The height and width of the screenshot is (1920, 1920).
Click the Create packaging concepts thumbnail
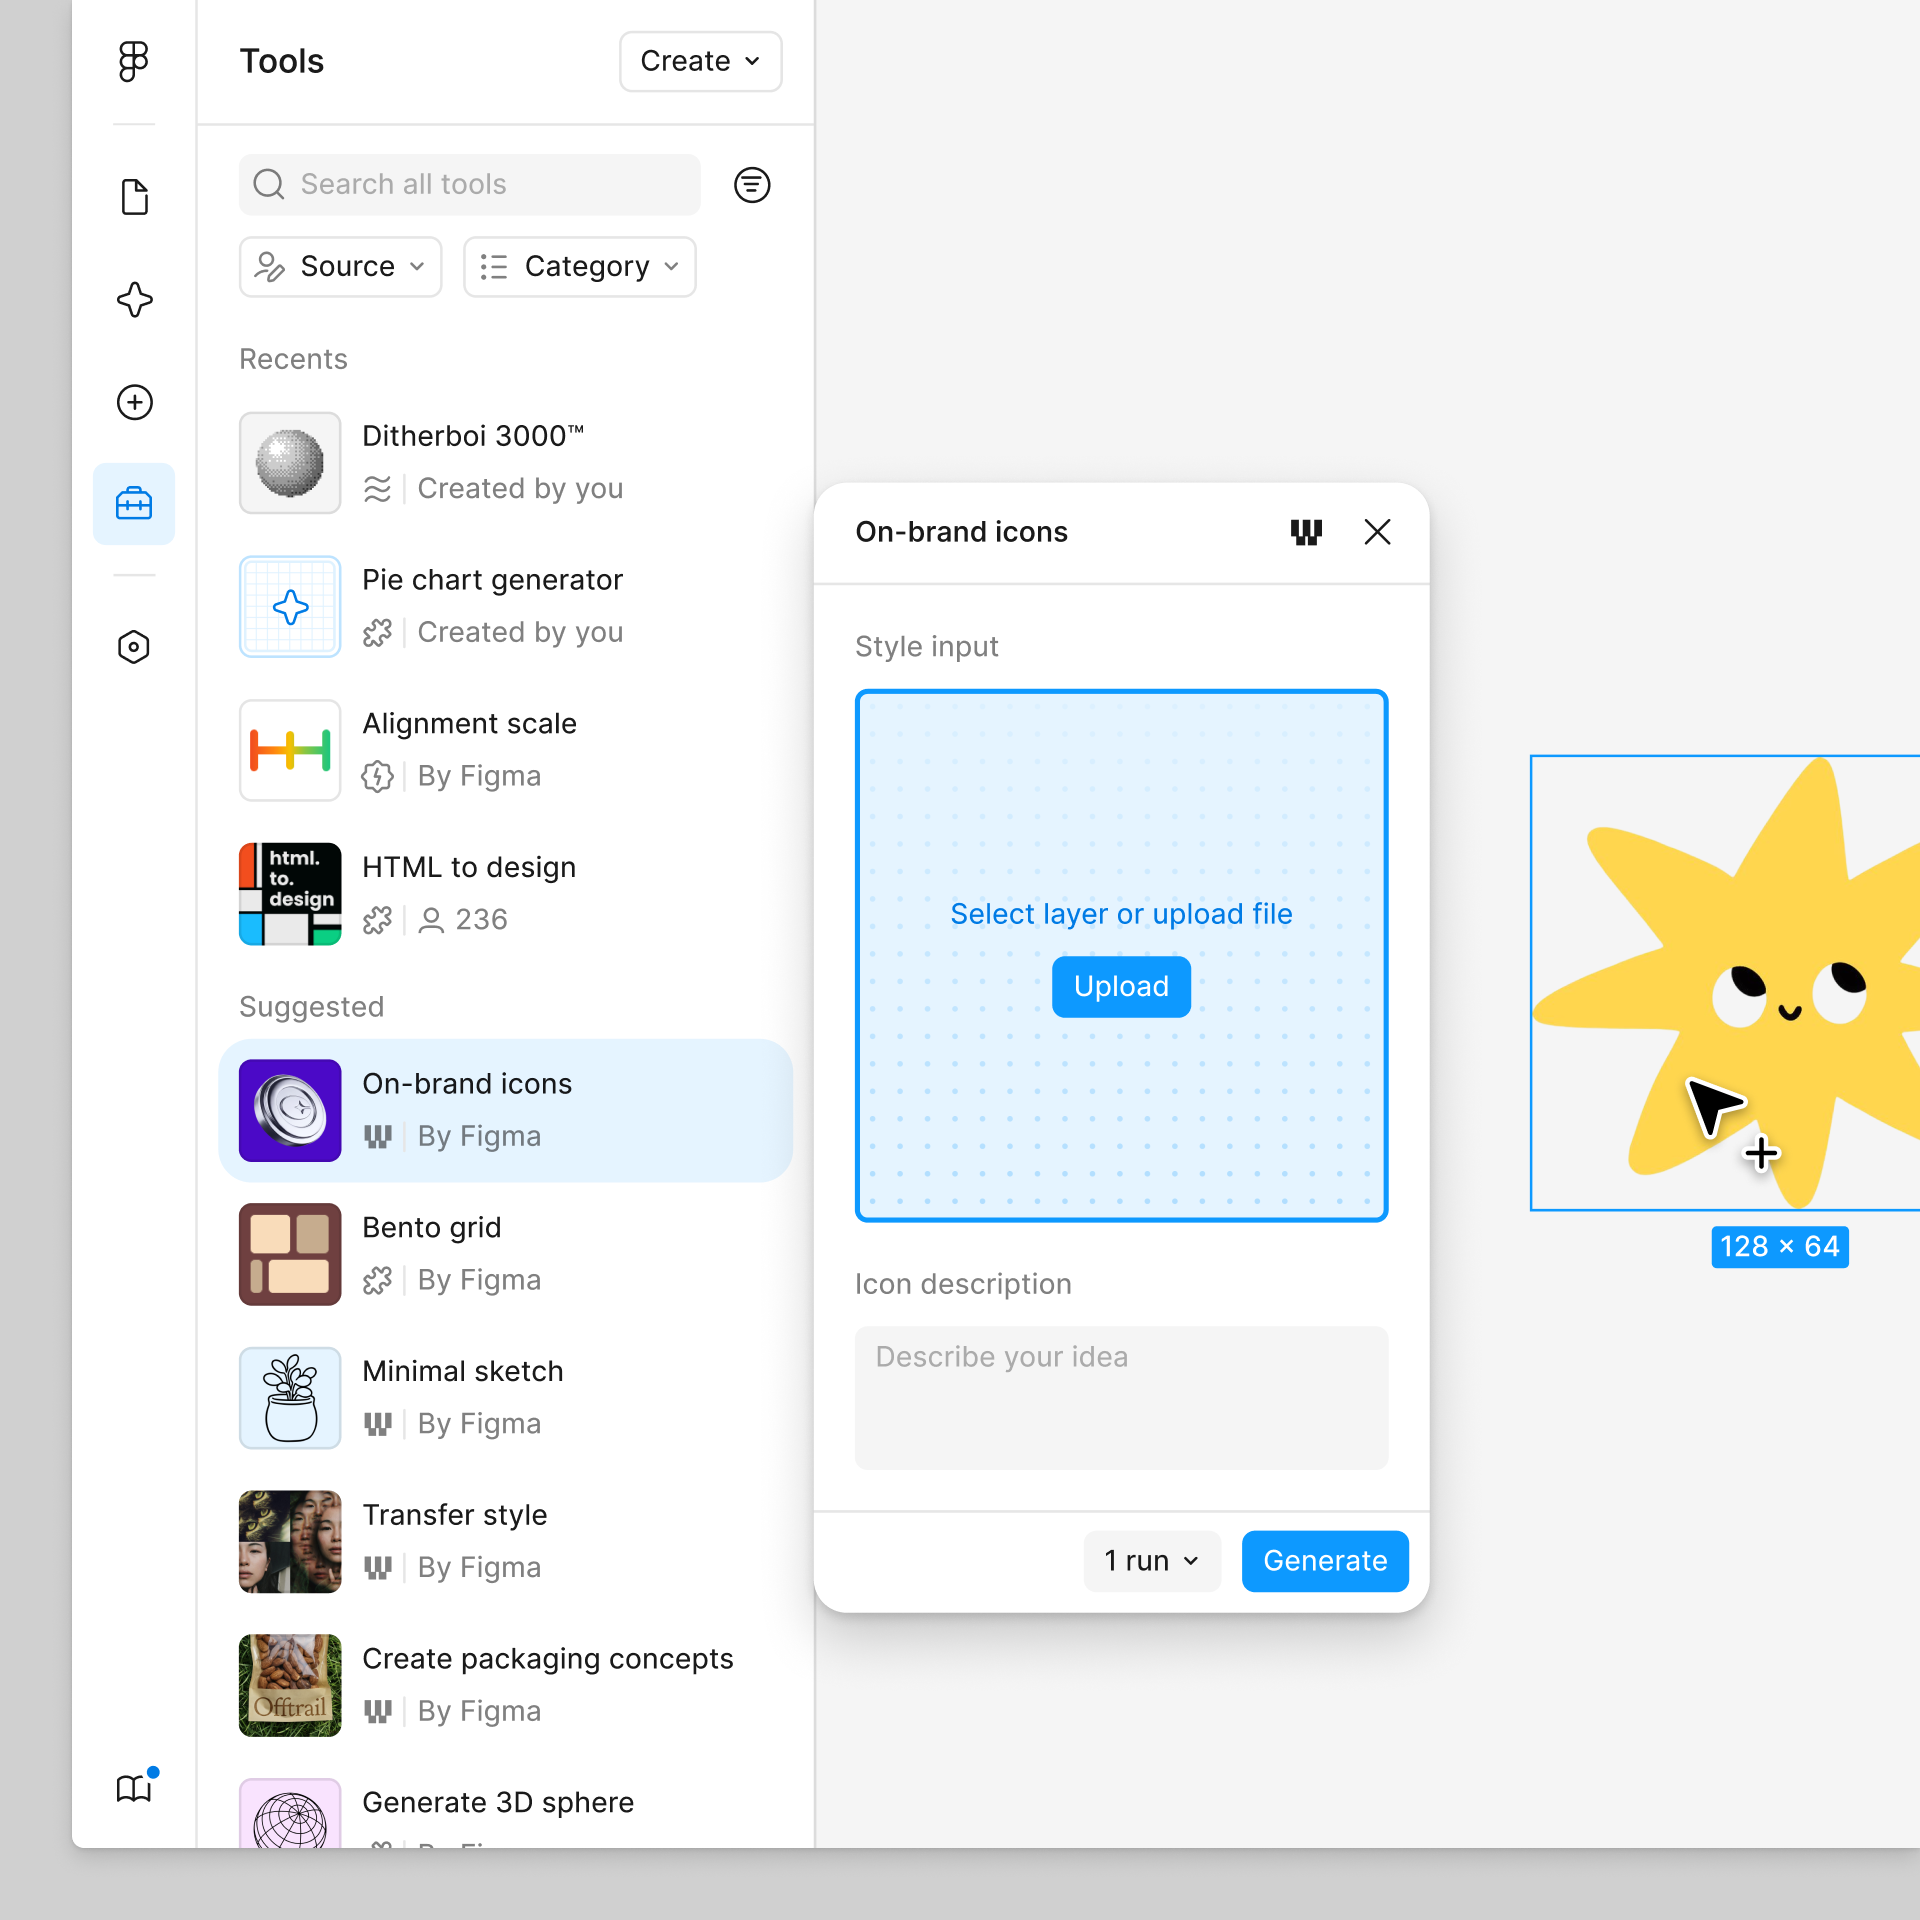tap(290, 1685)
